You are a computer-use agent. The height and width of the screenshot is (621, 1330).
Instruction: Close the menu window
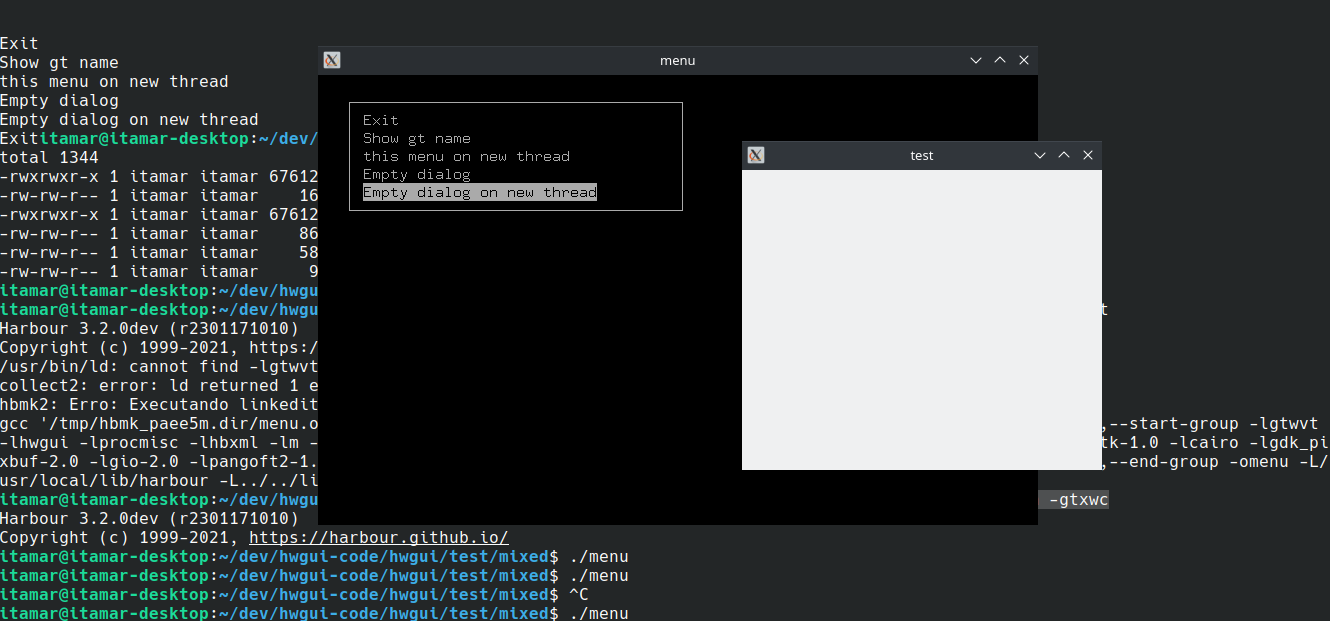(x=1024, y=60)
